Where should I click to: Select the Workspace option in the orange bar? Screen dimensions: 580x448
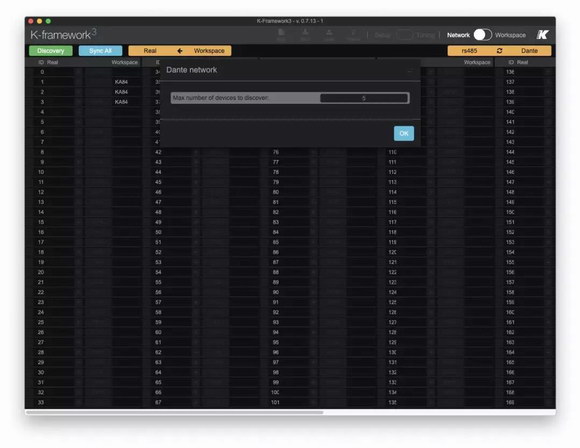coord(209,51)
